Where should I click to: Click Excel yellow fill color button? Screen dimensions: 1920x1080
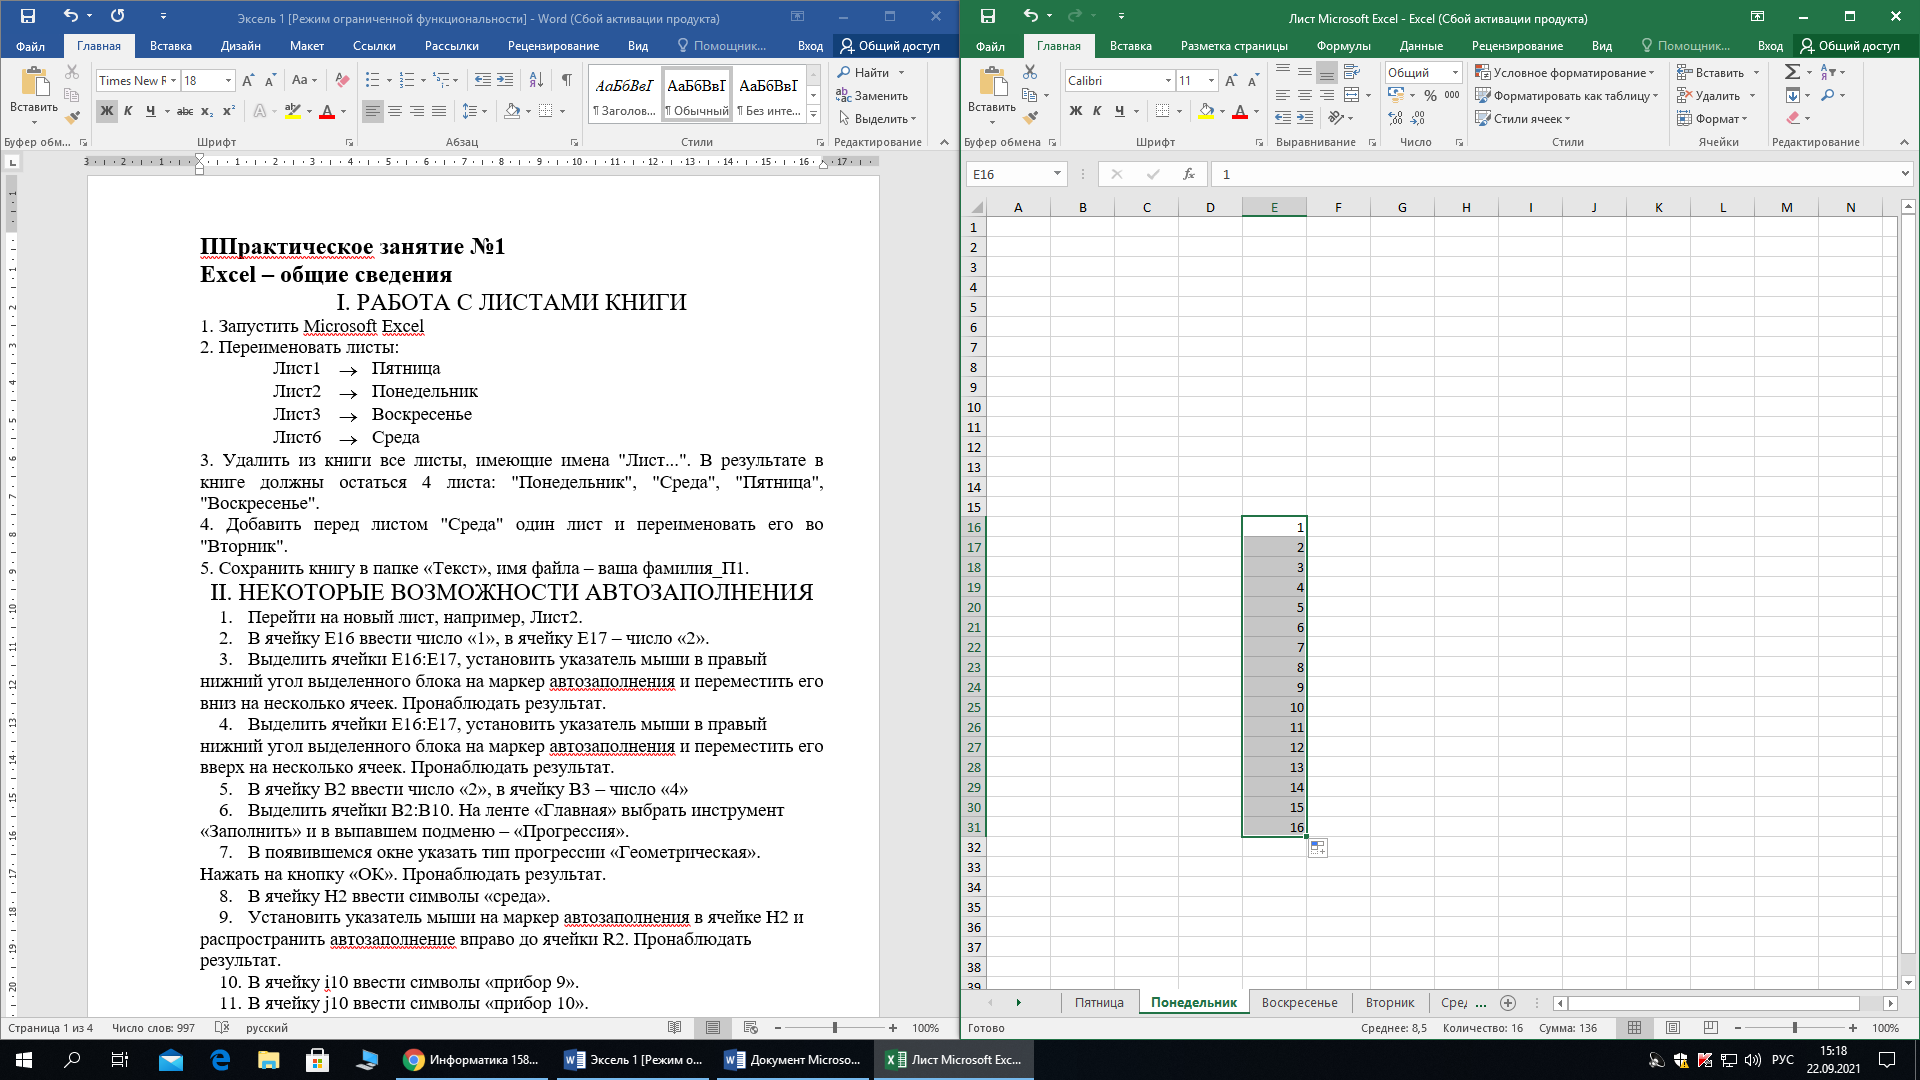coord(1206,111)
